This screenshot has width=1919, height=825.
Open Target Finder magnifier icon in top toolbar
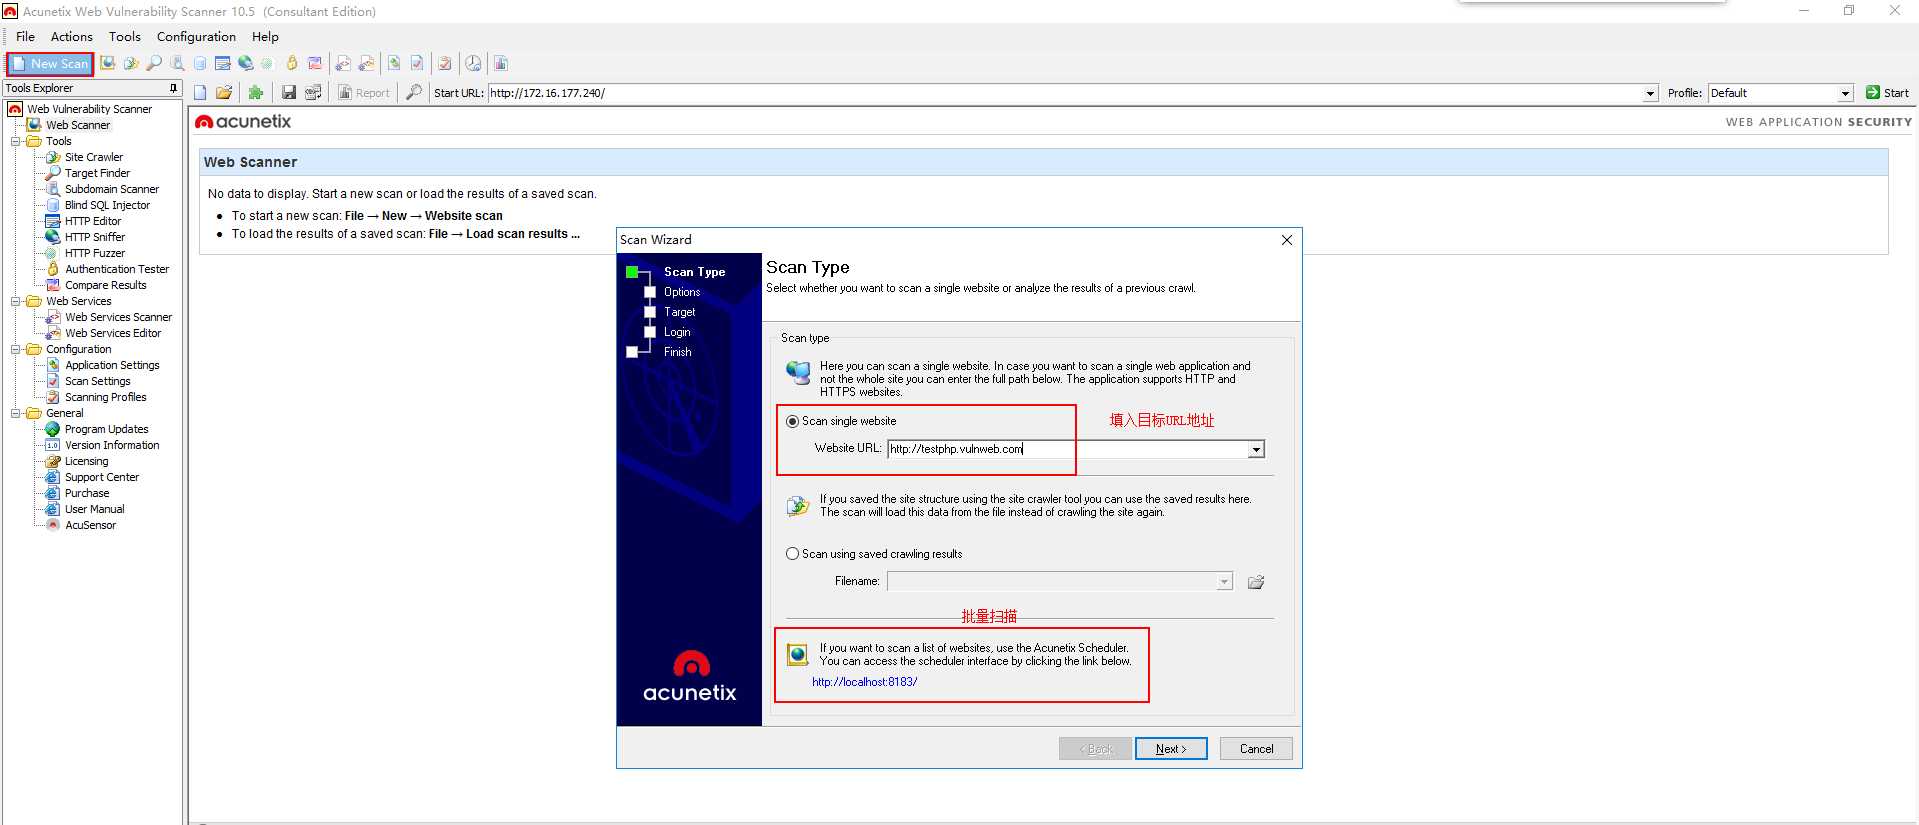(154, 63)
